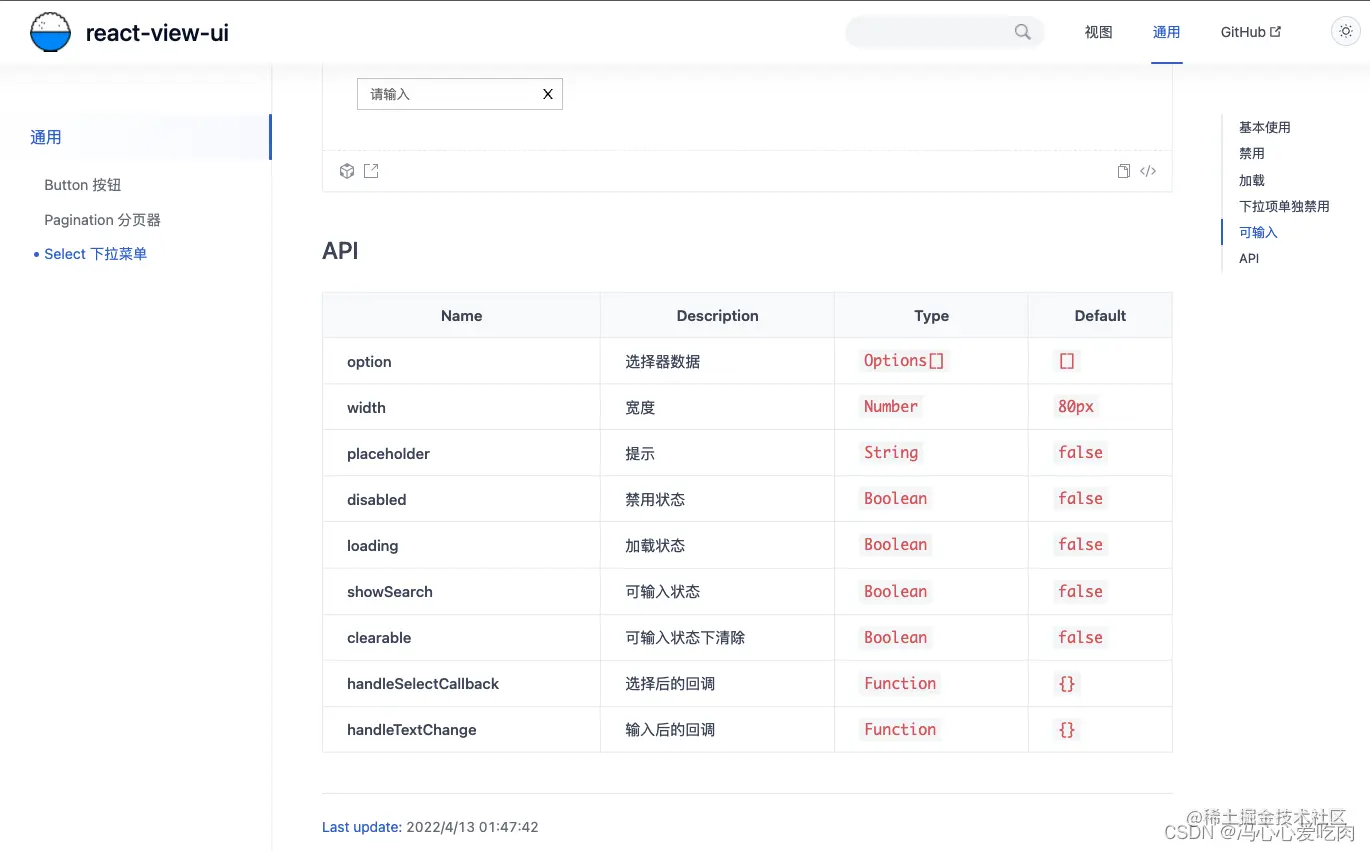Open the 视图 nav item
1370x851 pixels.
1098,32
